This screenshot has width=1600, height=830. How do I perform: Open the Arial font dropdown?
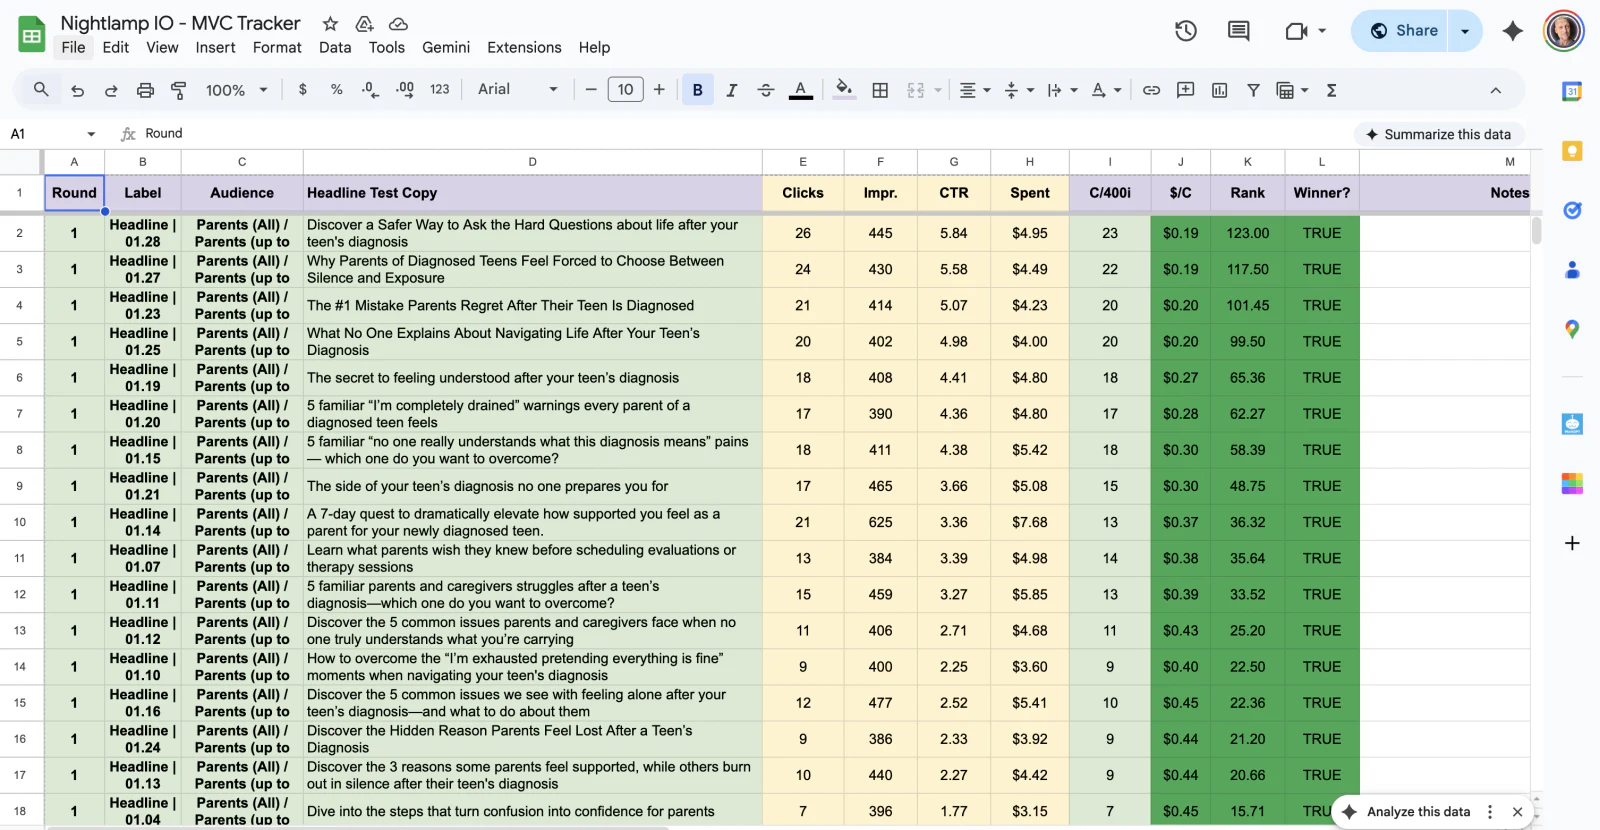point(517,89)
